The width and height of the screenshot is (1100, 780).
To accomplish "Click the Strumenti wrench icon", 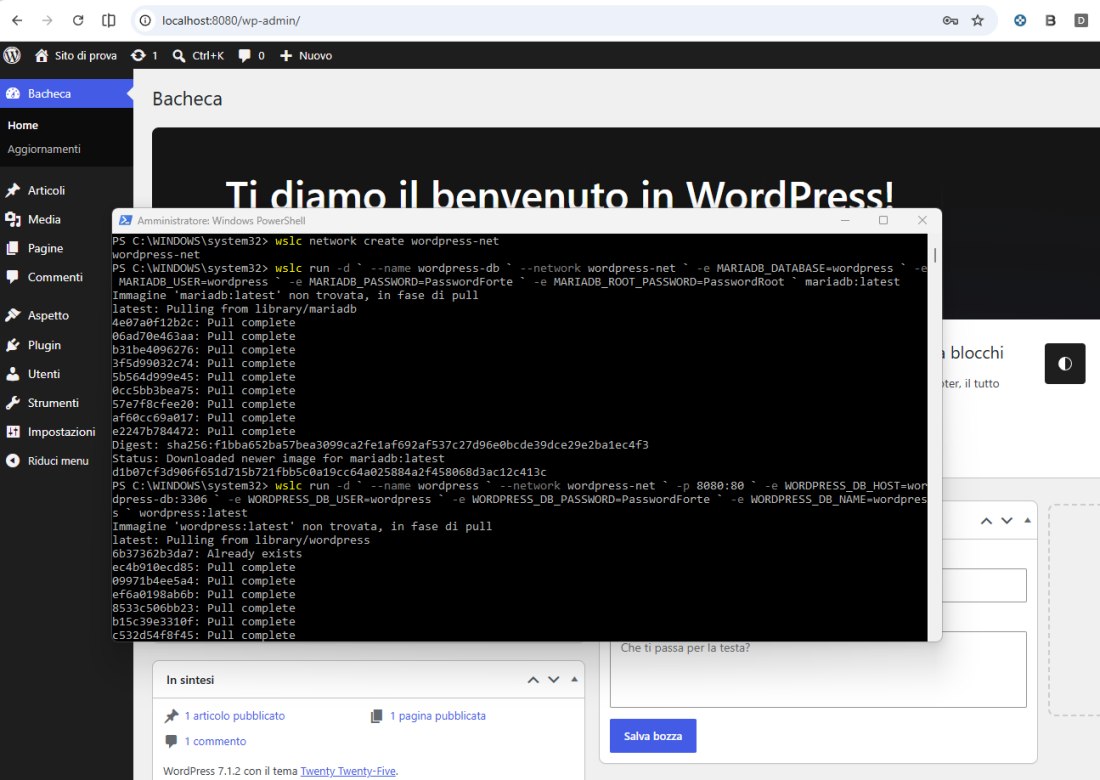I will 13,403.
